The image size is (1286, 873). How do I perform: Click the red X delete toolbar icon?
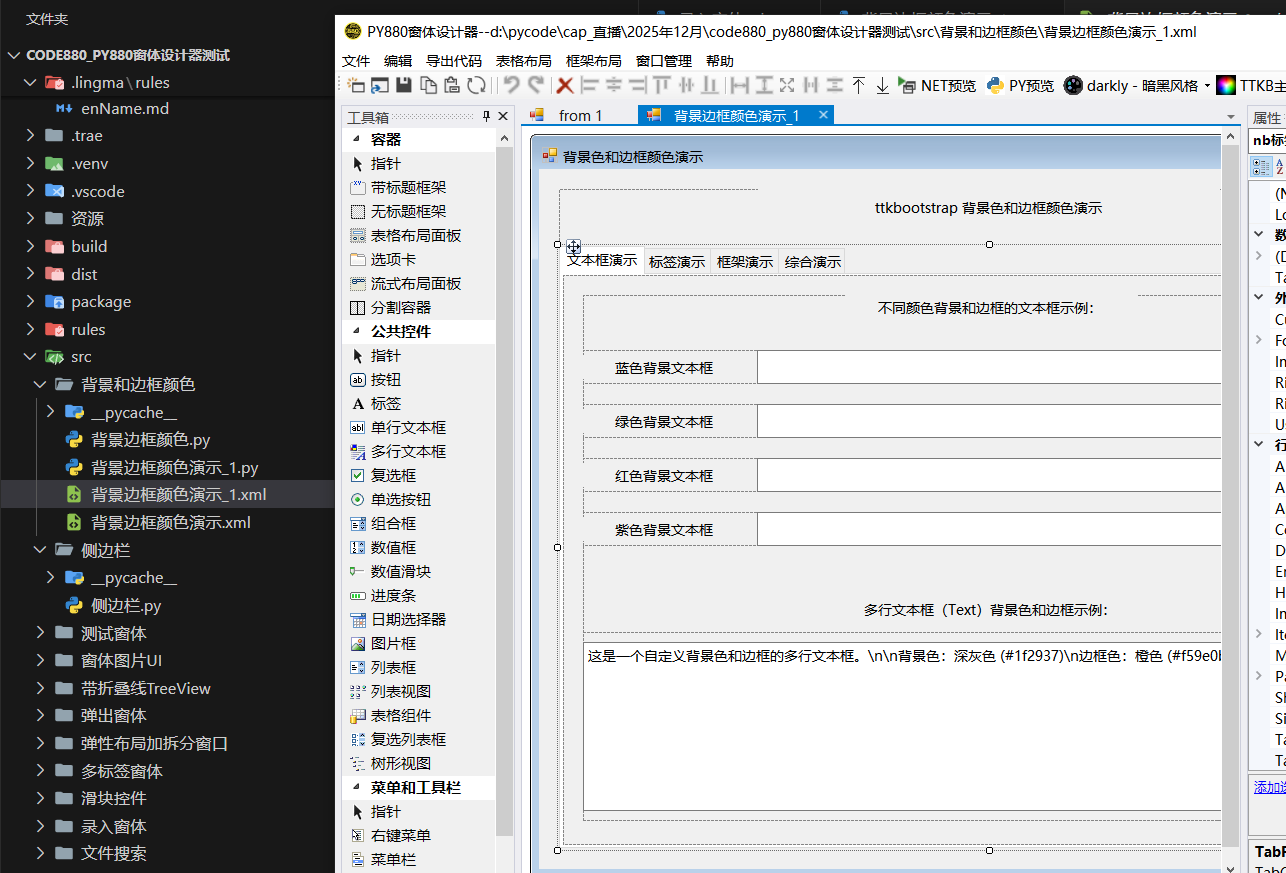click(x=563, y=86)
